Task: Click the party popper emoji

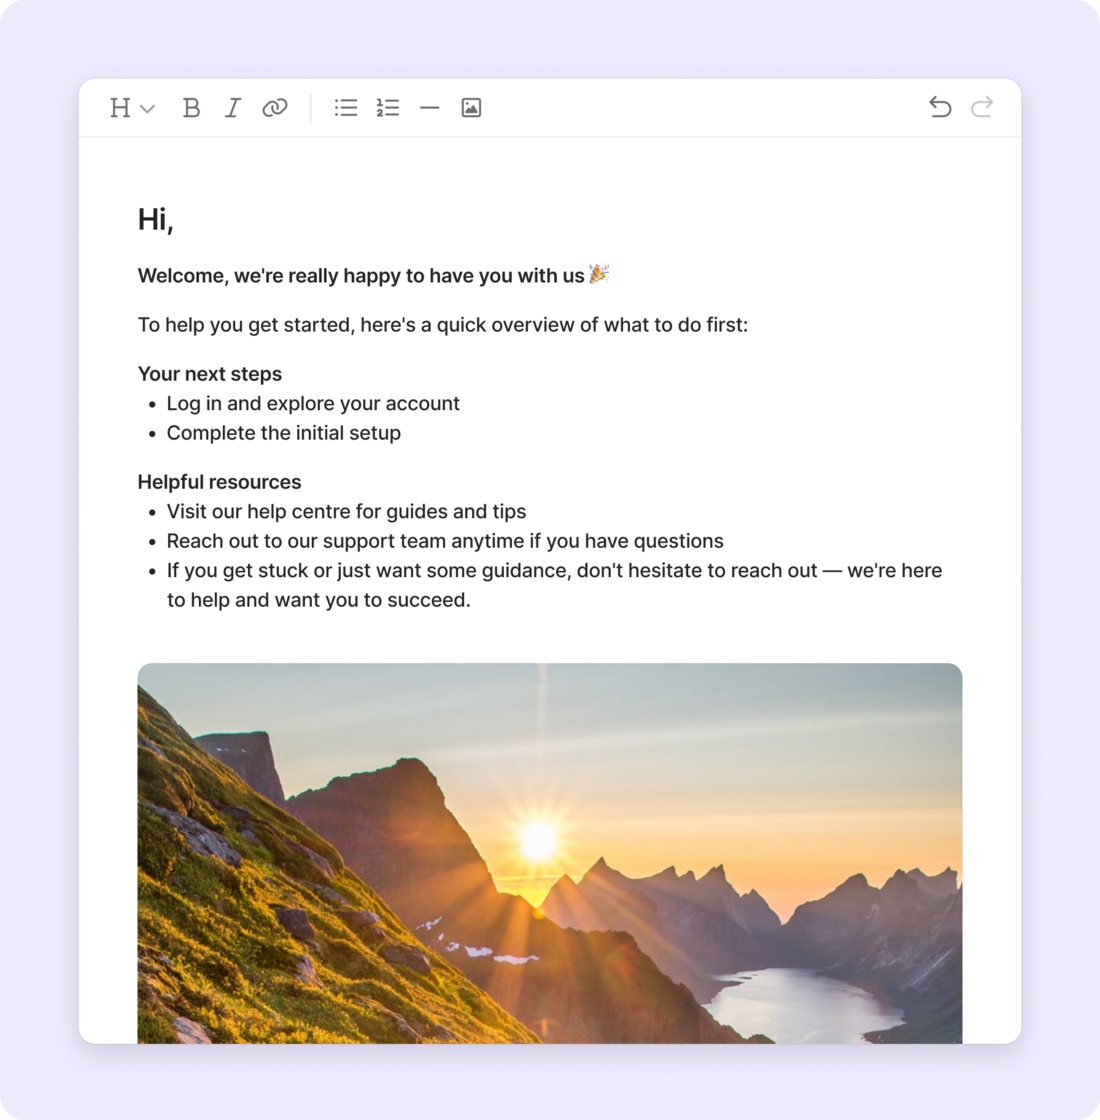Action: 599,274
